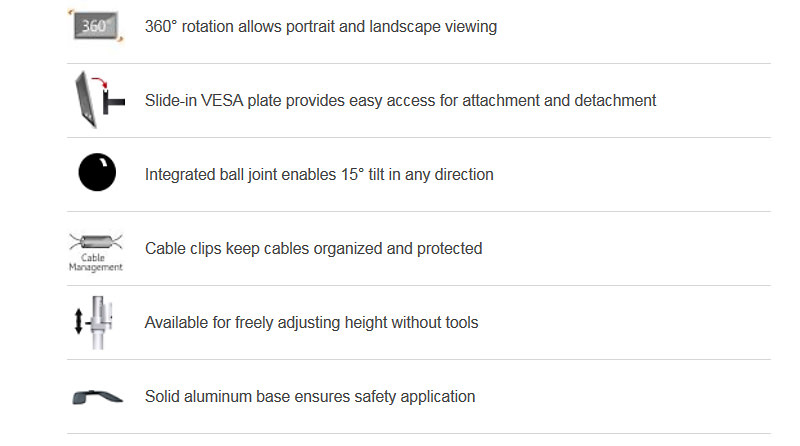The image size is (800, 446).
Task: Click the "Cable Management" caption under icon
Action: 96,264
